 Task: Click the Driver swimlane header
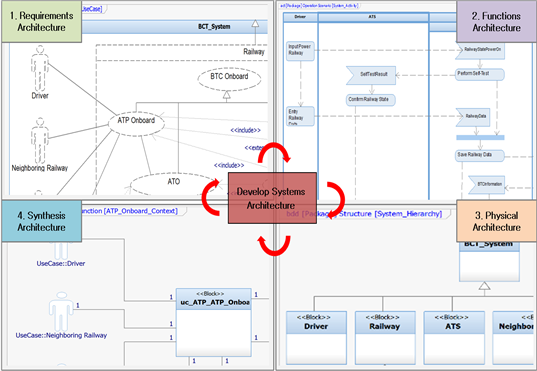(300, 17)
